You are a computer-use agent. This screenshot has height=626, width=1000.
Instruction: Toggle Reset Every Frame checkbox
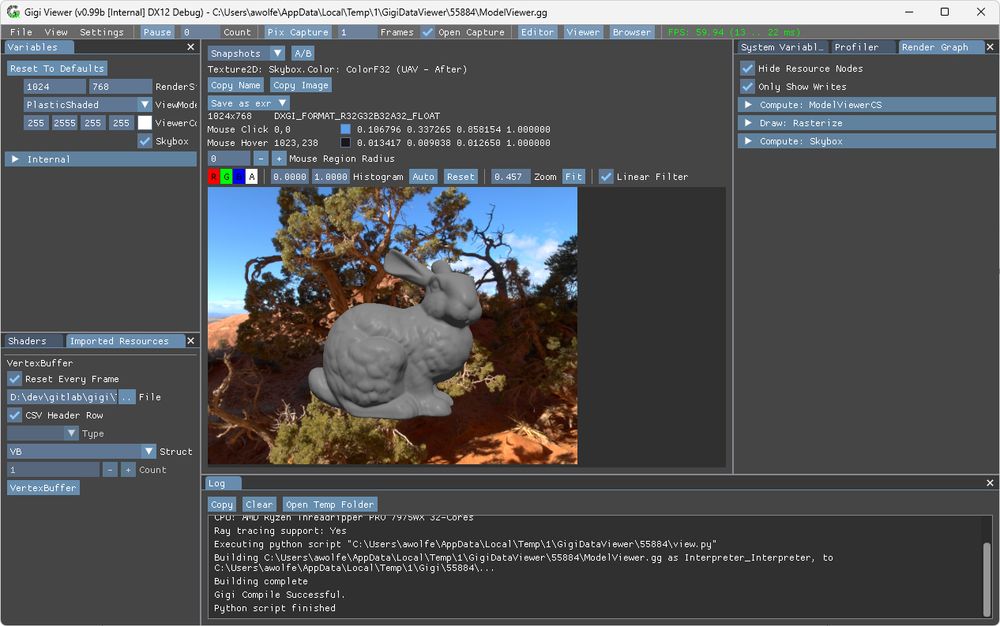14,379
